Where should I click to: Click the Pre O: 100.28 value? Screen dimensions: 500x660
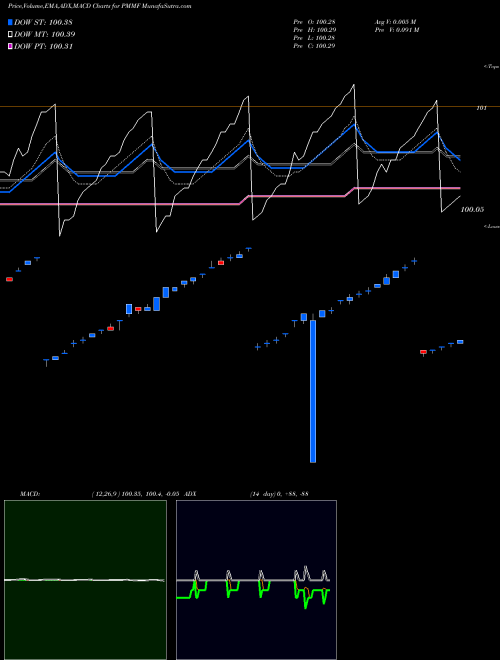[314, 22]
